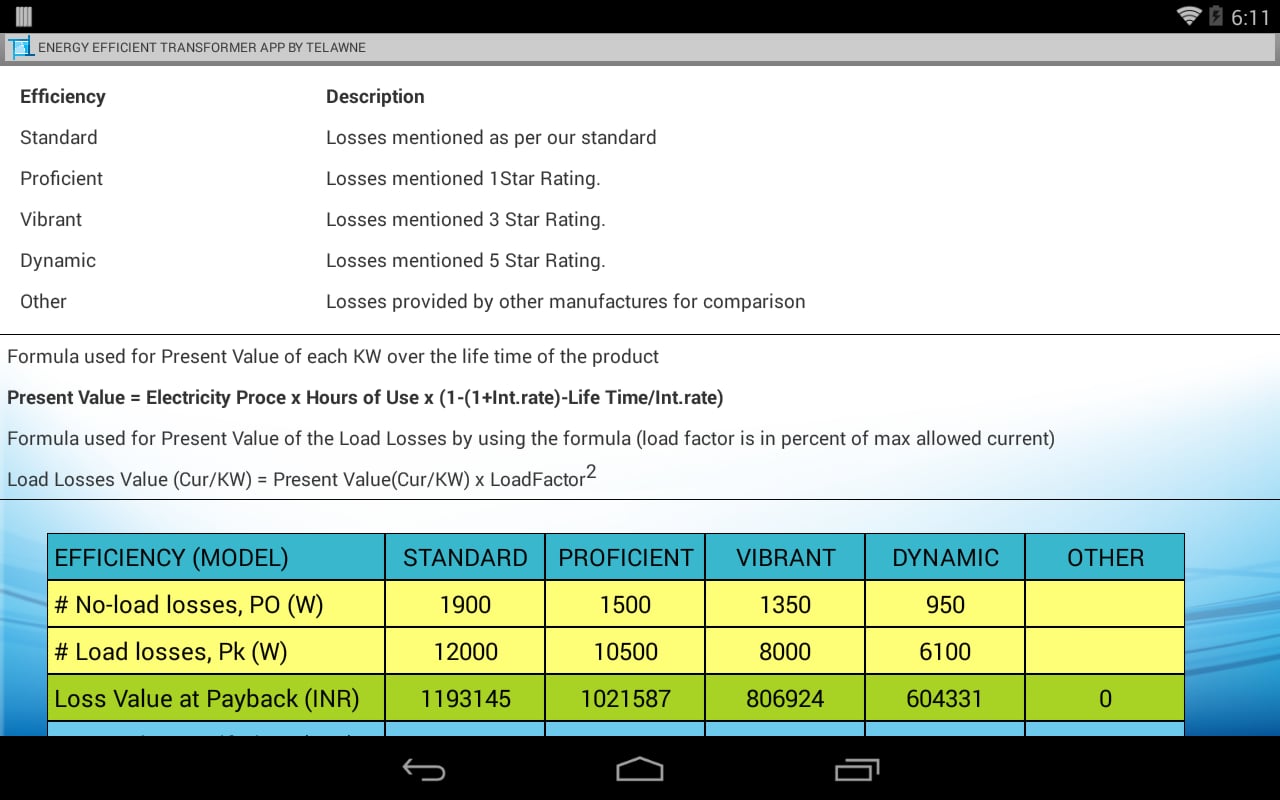Image resolution: width=1280 pixels, height=800 pixels.
Task: Select Vibrant loss value 806924
Action: click(785, 698)
